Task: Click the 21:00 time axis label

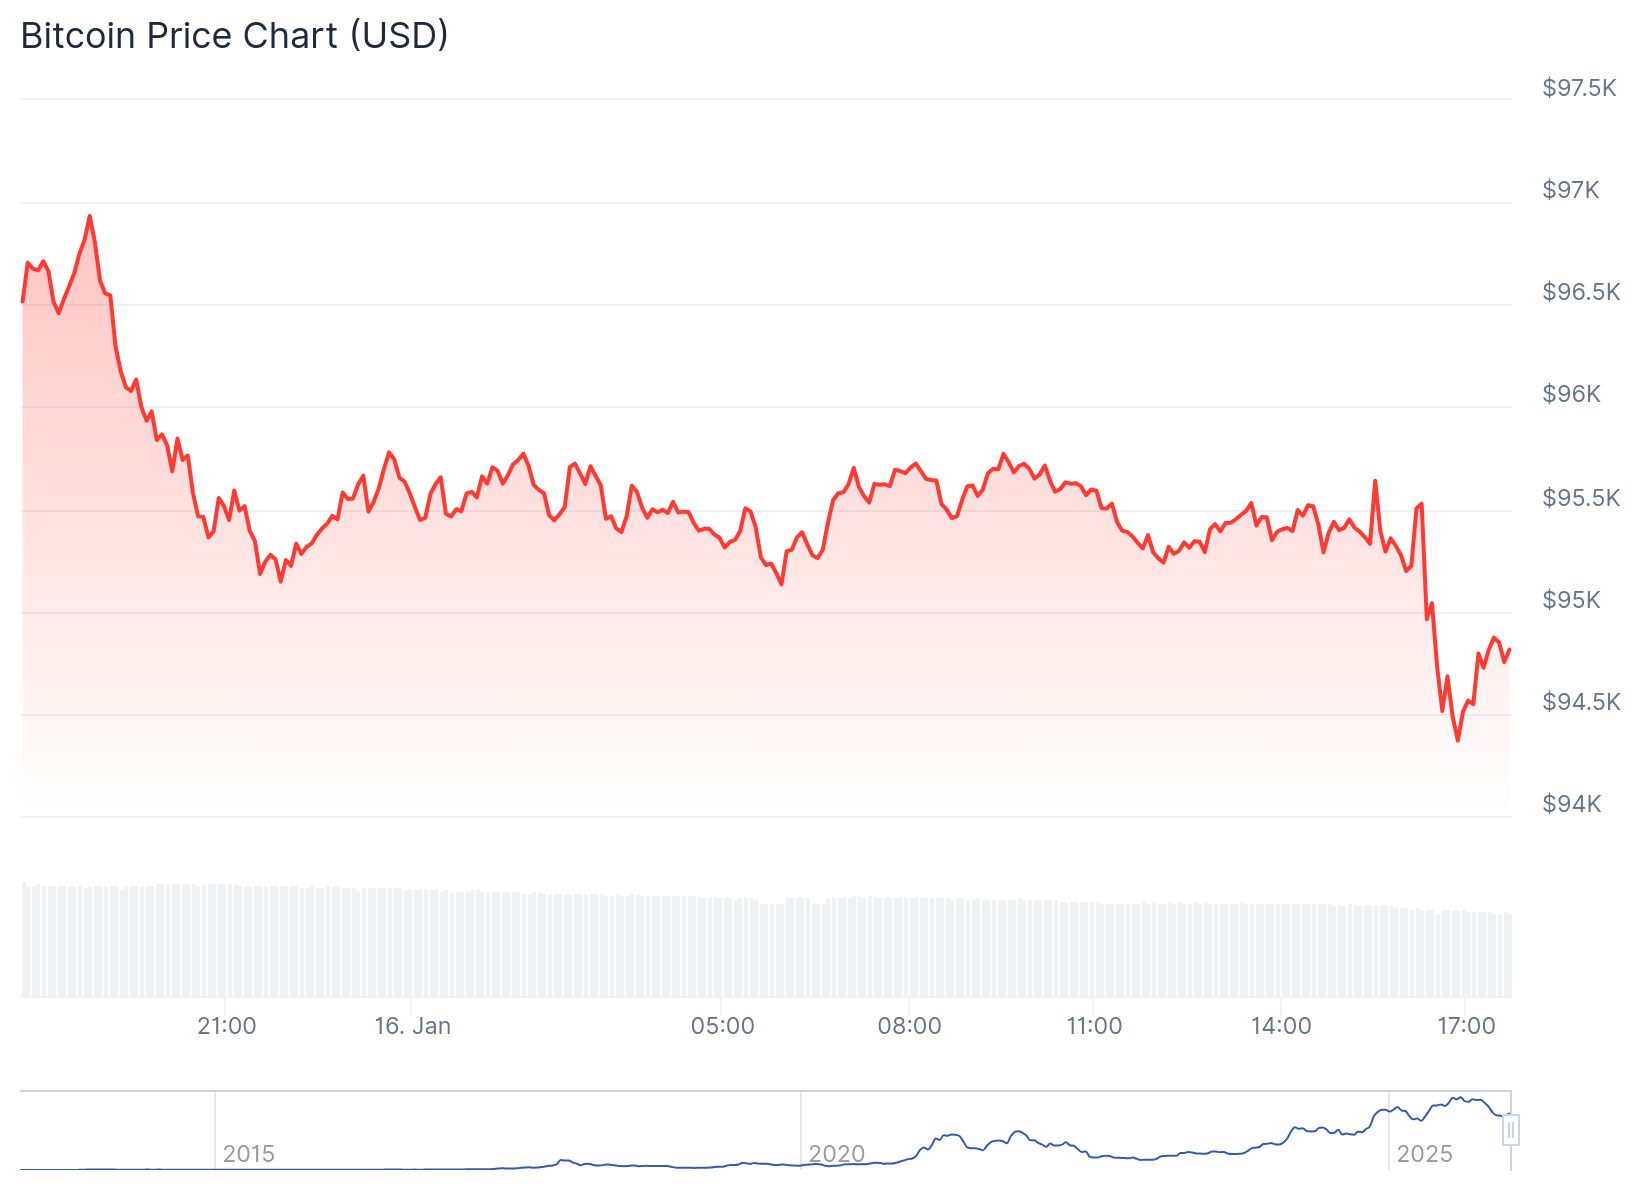Action: [x=227, y=1026]
